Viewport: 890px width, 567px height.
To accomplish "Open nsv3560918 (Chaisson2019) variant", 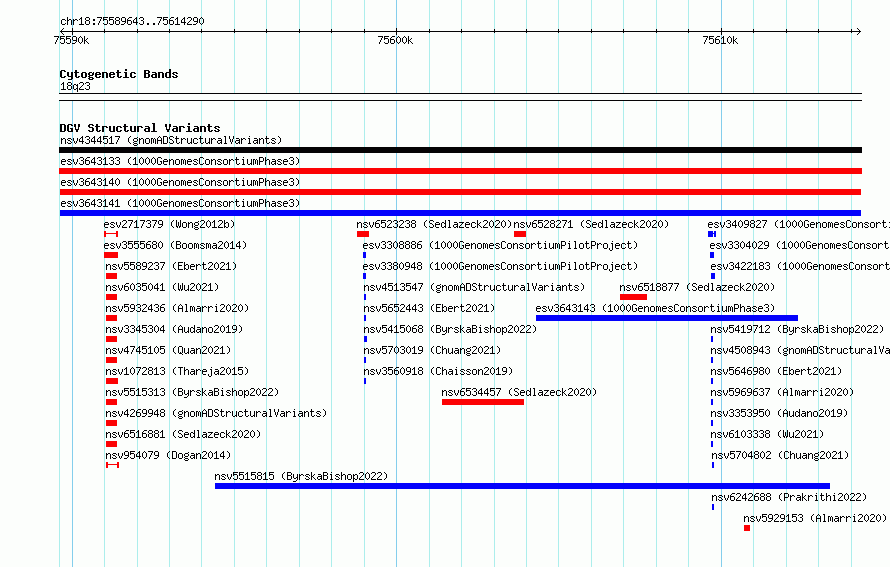I will (x=438, y=371).
